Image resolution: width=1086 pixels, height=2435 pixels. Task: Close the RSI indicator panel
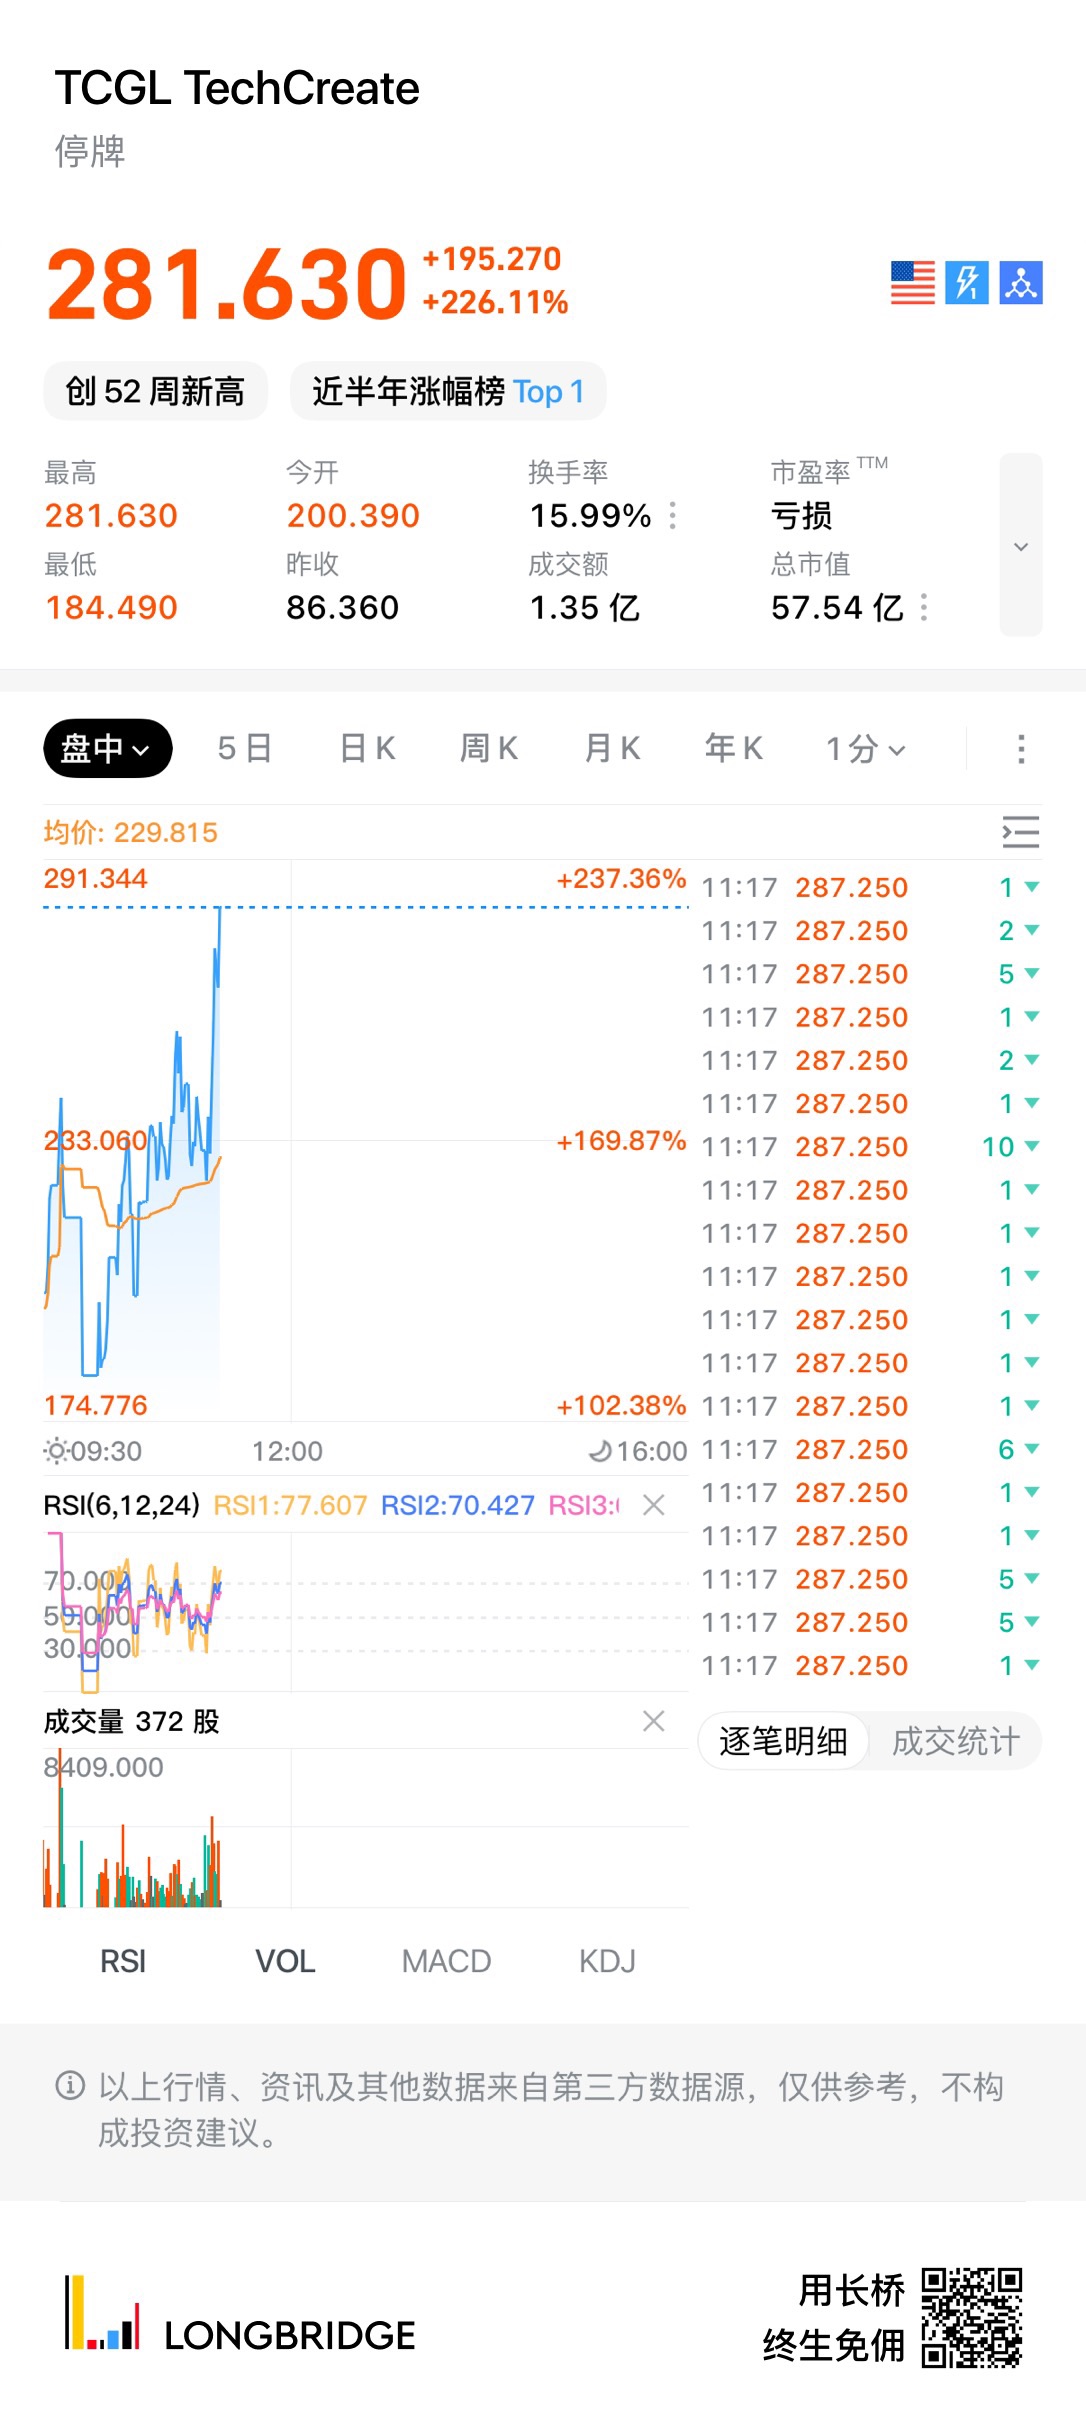[x=654, y=1505]
